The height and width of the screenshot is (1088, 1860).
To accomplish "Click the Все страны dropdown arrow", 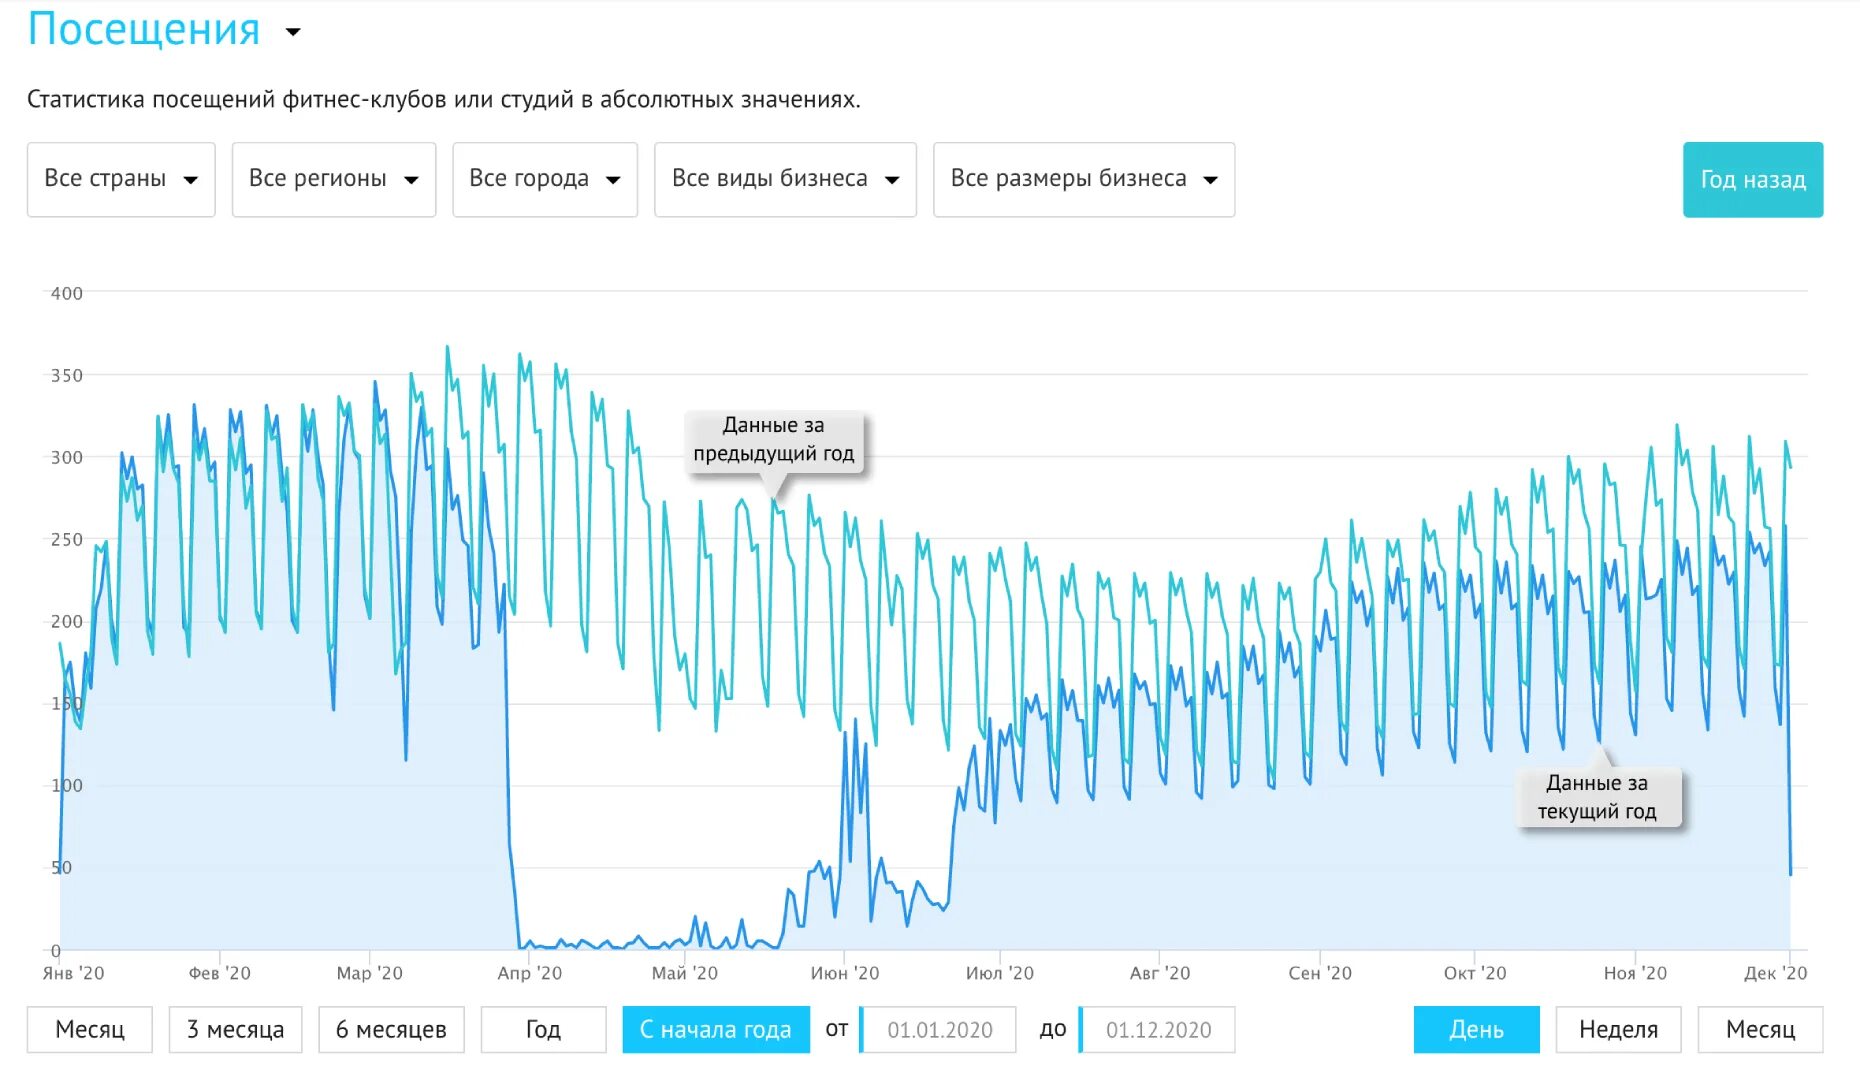I will pos(190,180).
